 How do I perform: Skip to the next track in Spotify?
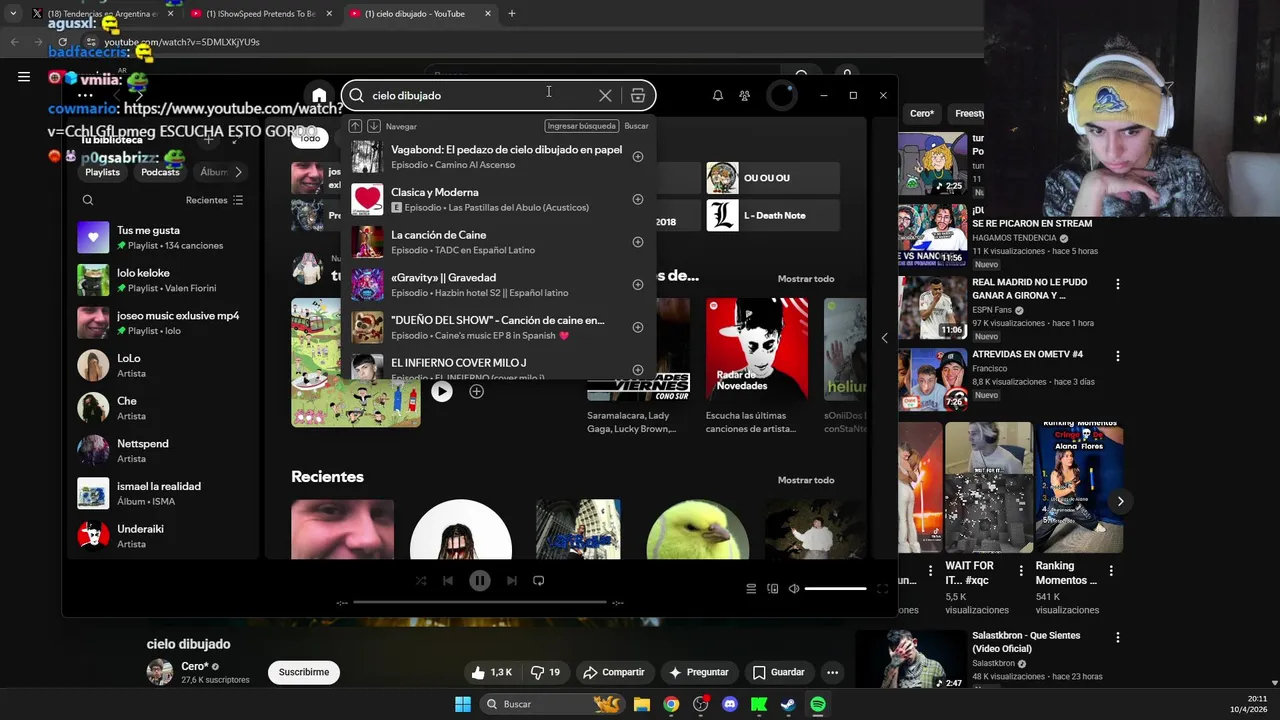[511, 580]
